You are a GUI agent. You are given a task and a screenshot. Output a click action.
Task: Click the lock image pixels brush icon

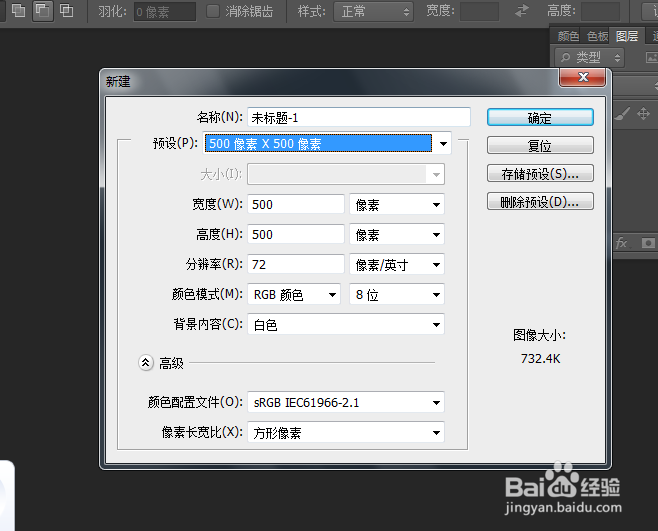point(622,114)
